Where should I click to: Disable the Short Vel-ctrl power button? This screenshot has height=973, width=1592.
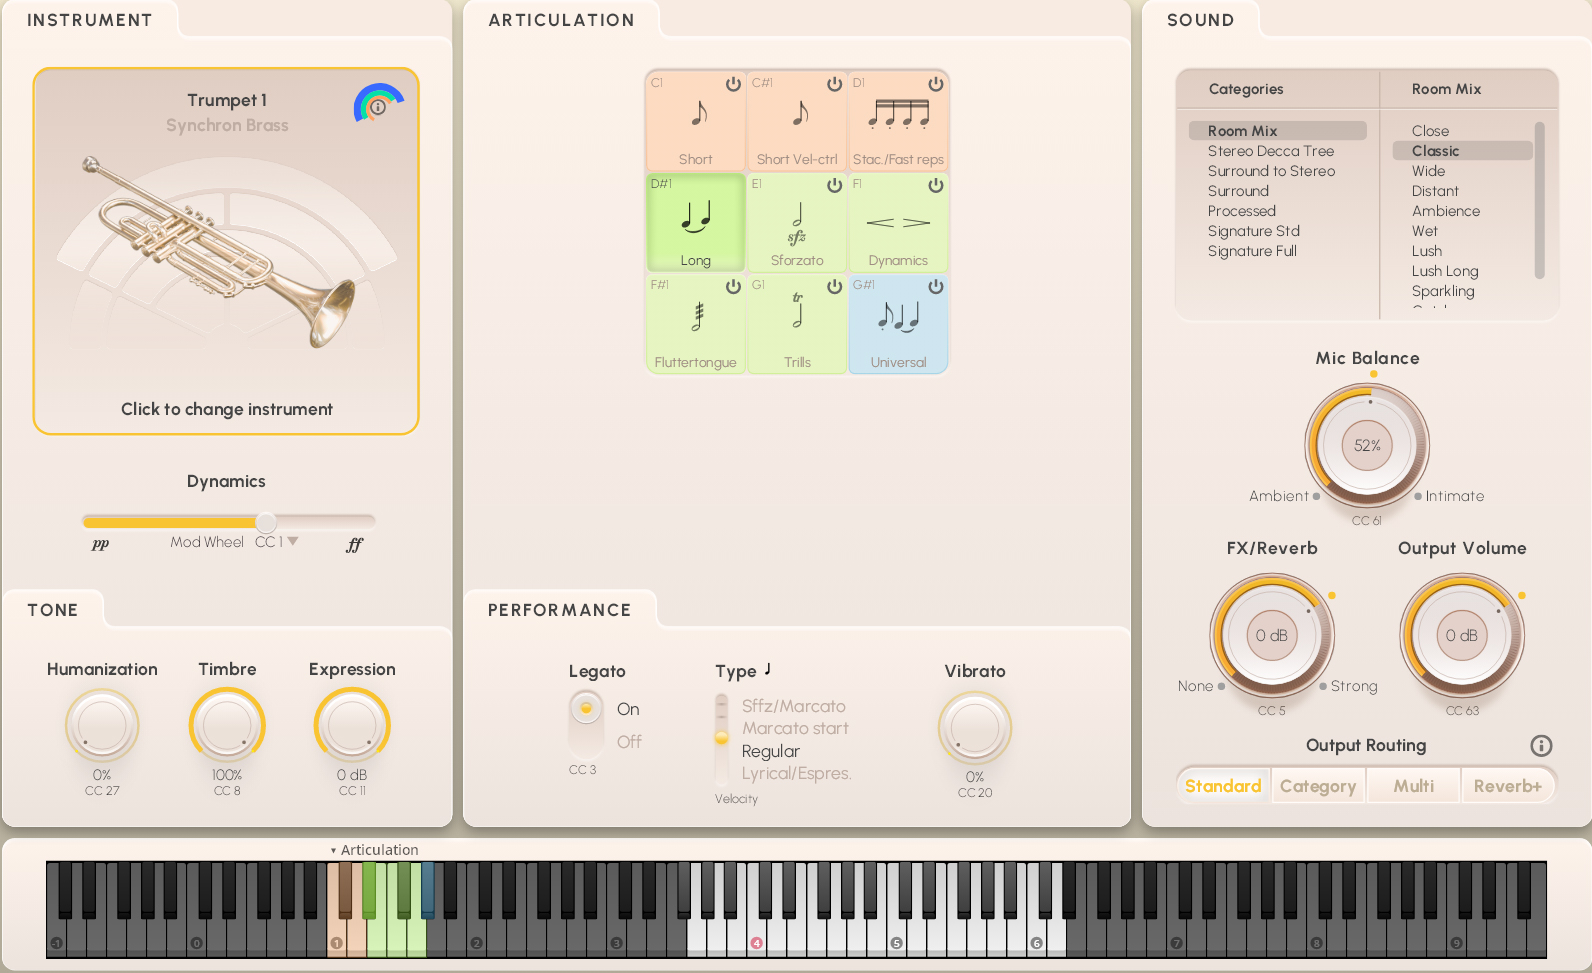click(834, 84)
